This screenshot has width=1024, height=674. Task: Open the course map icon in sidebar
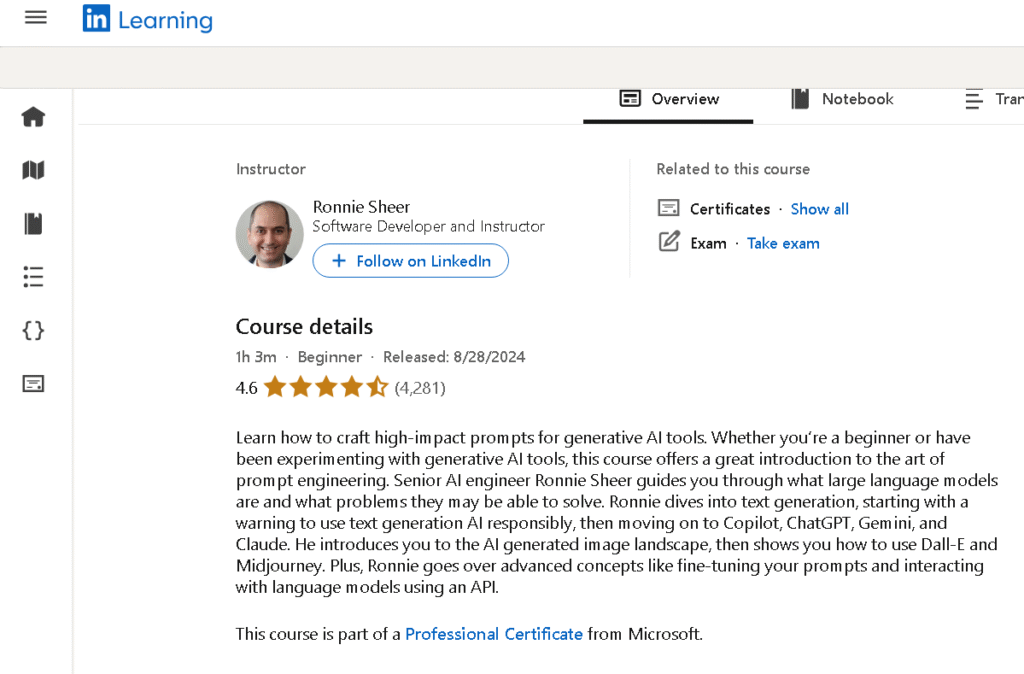coord(33,170)
